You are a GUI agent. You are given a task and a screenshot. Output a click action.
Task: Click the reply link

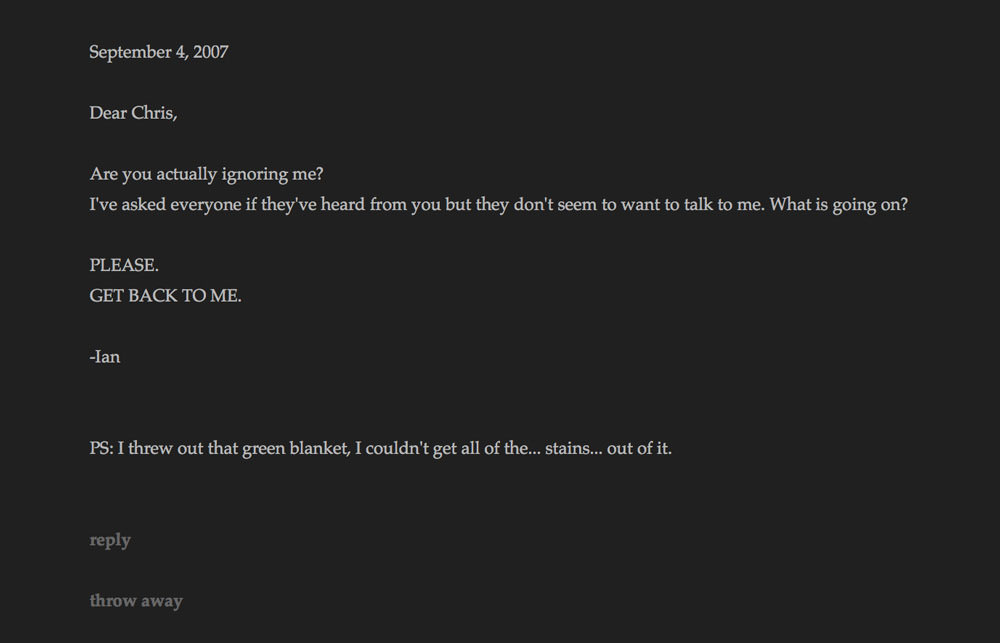[x=110, y=540]
